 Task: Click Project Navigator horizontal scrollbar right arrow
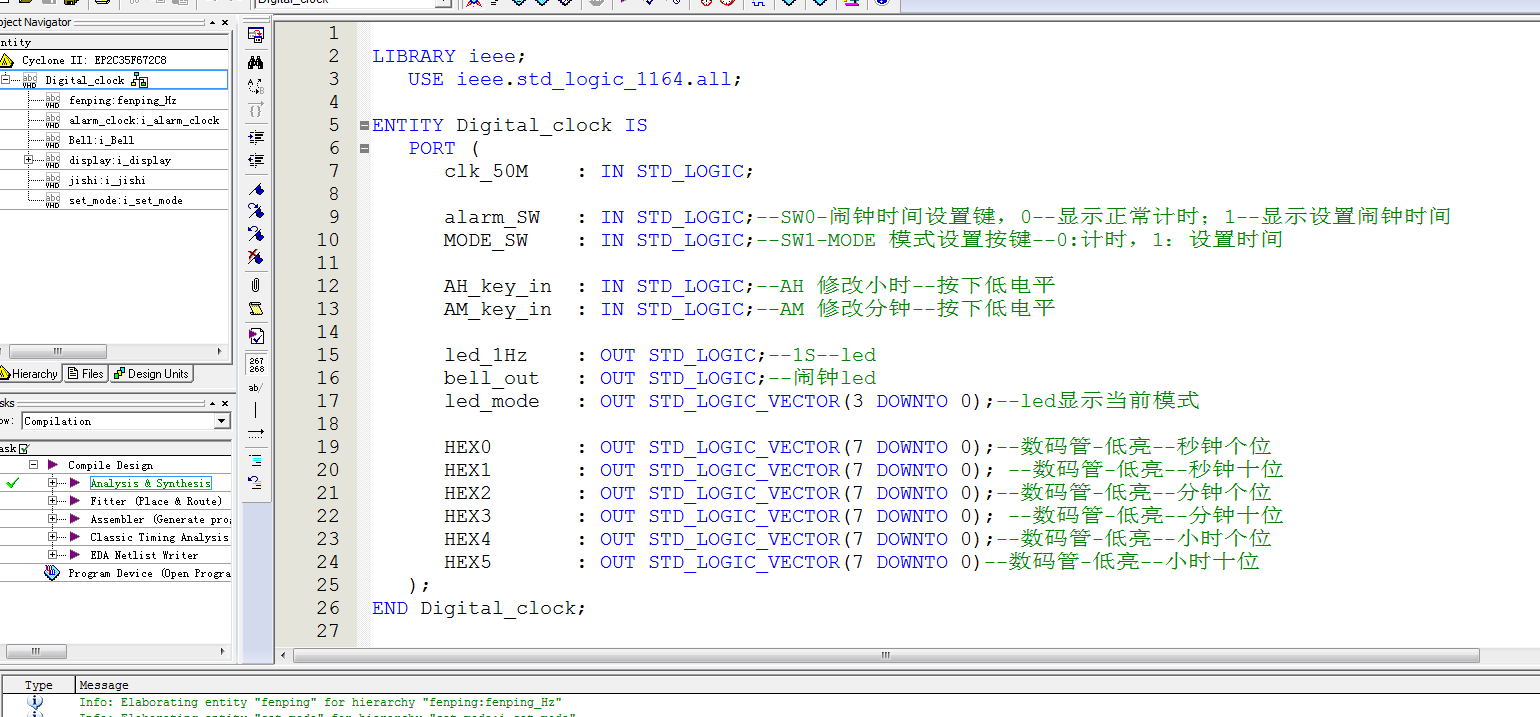pyautogui.click(x=221, y=352)
